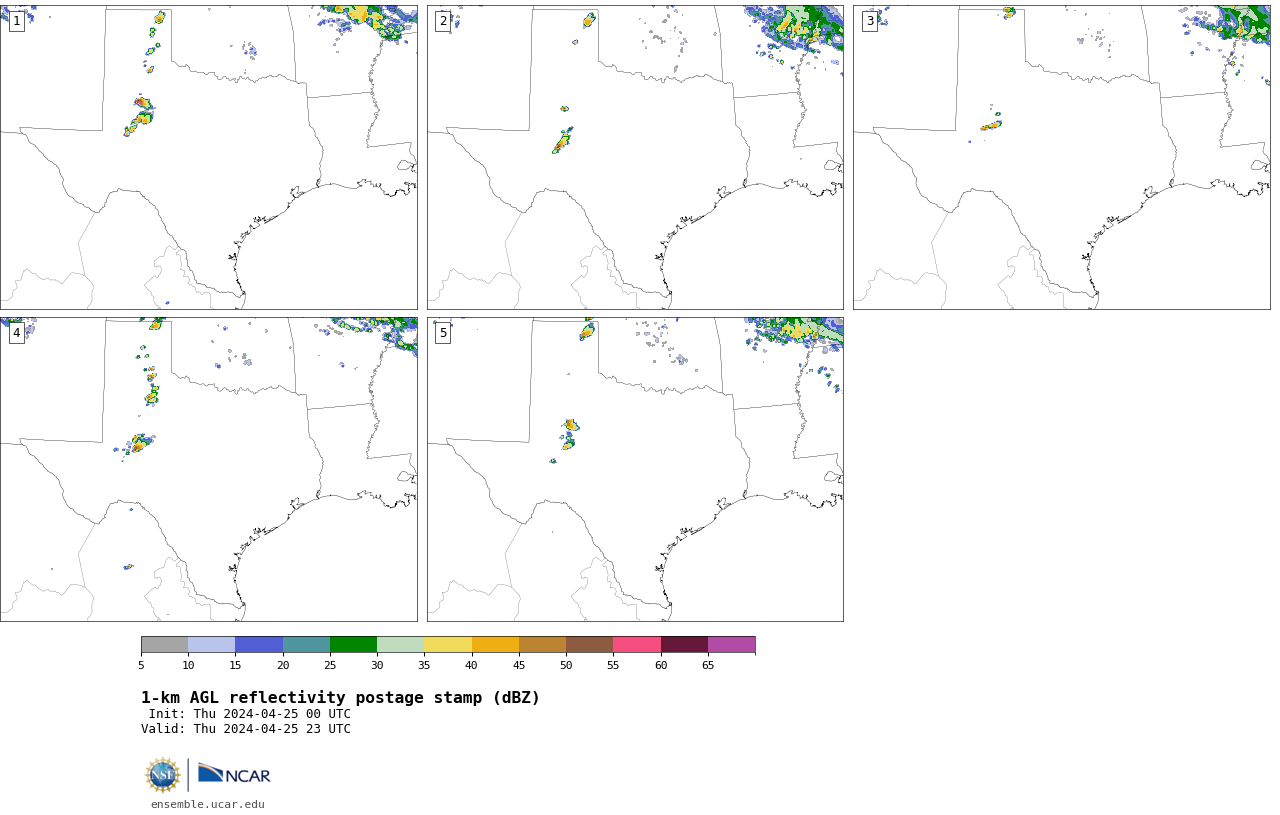The image size is (1280, 815).
Task: Click the number 1 panel label
Action: coord(16,21)
